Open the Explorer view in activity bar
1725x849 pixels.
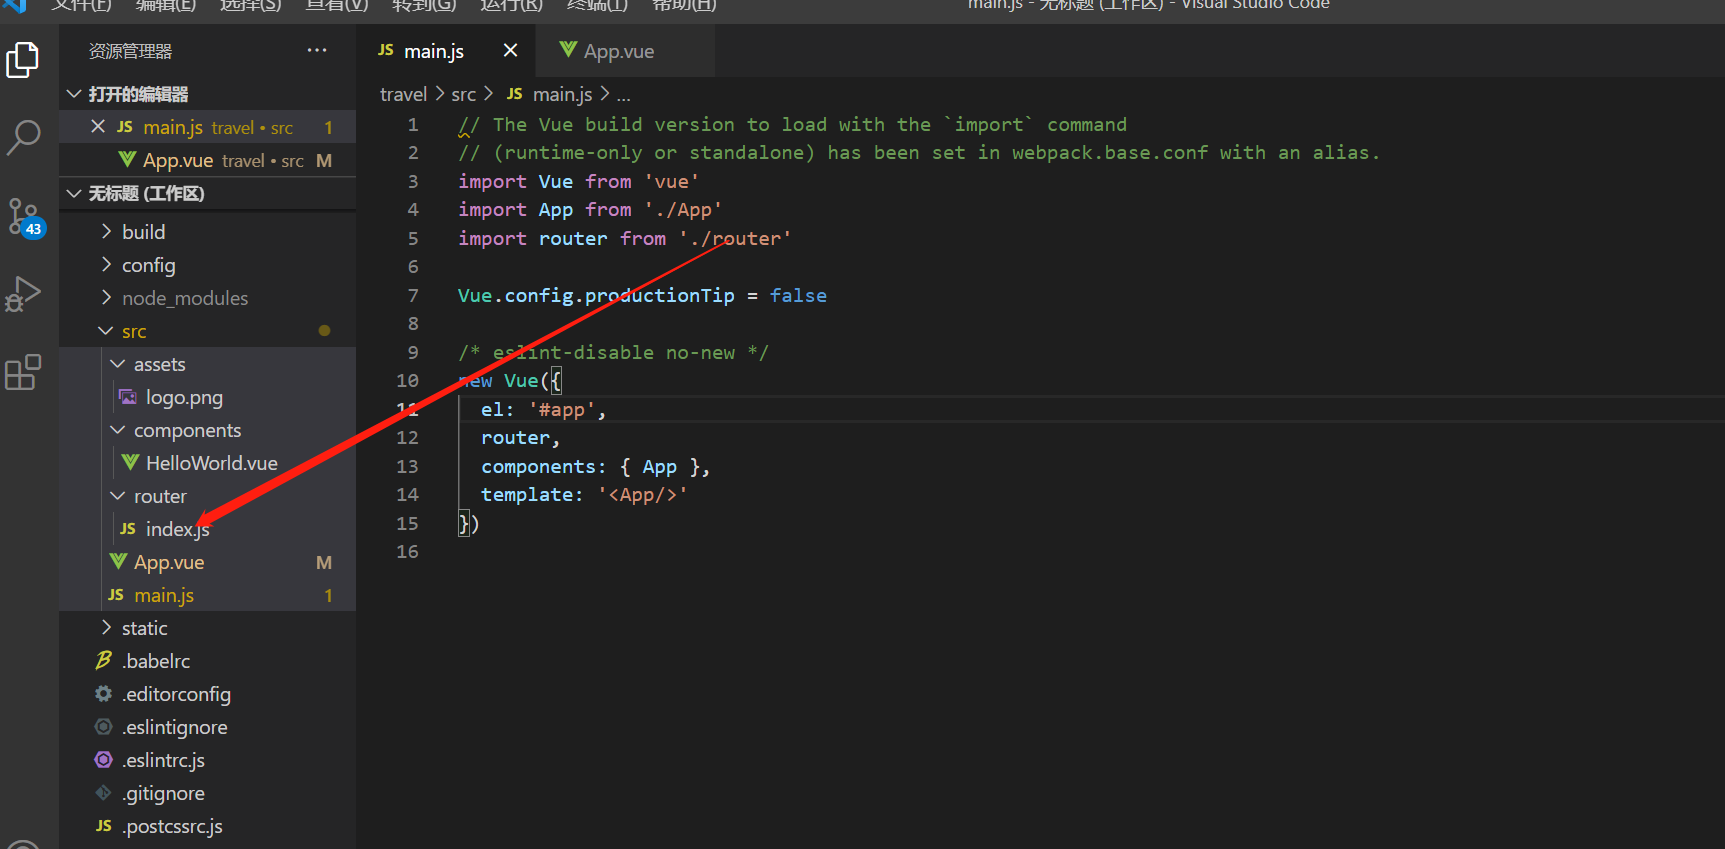[23, 60]
